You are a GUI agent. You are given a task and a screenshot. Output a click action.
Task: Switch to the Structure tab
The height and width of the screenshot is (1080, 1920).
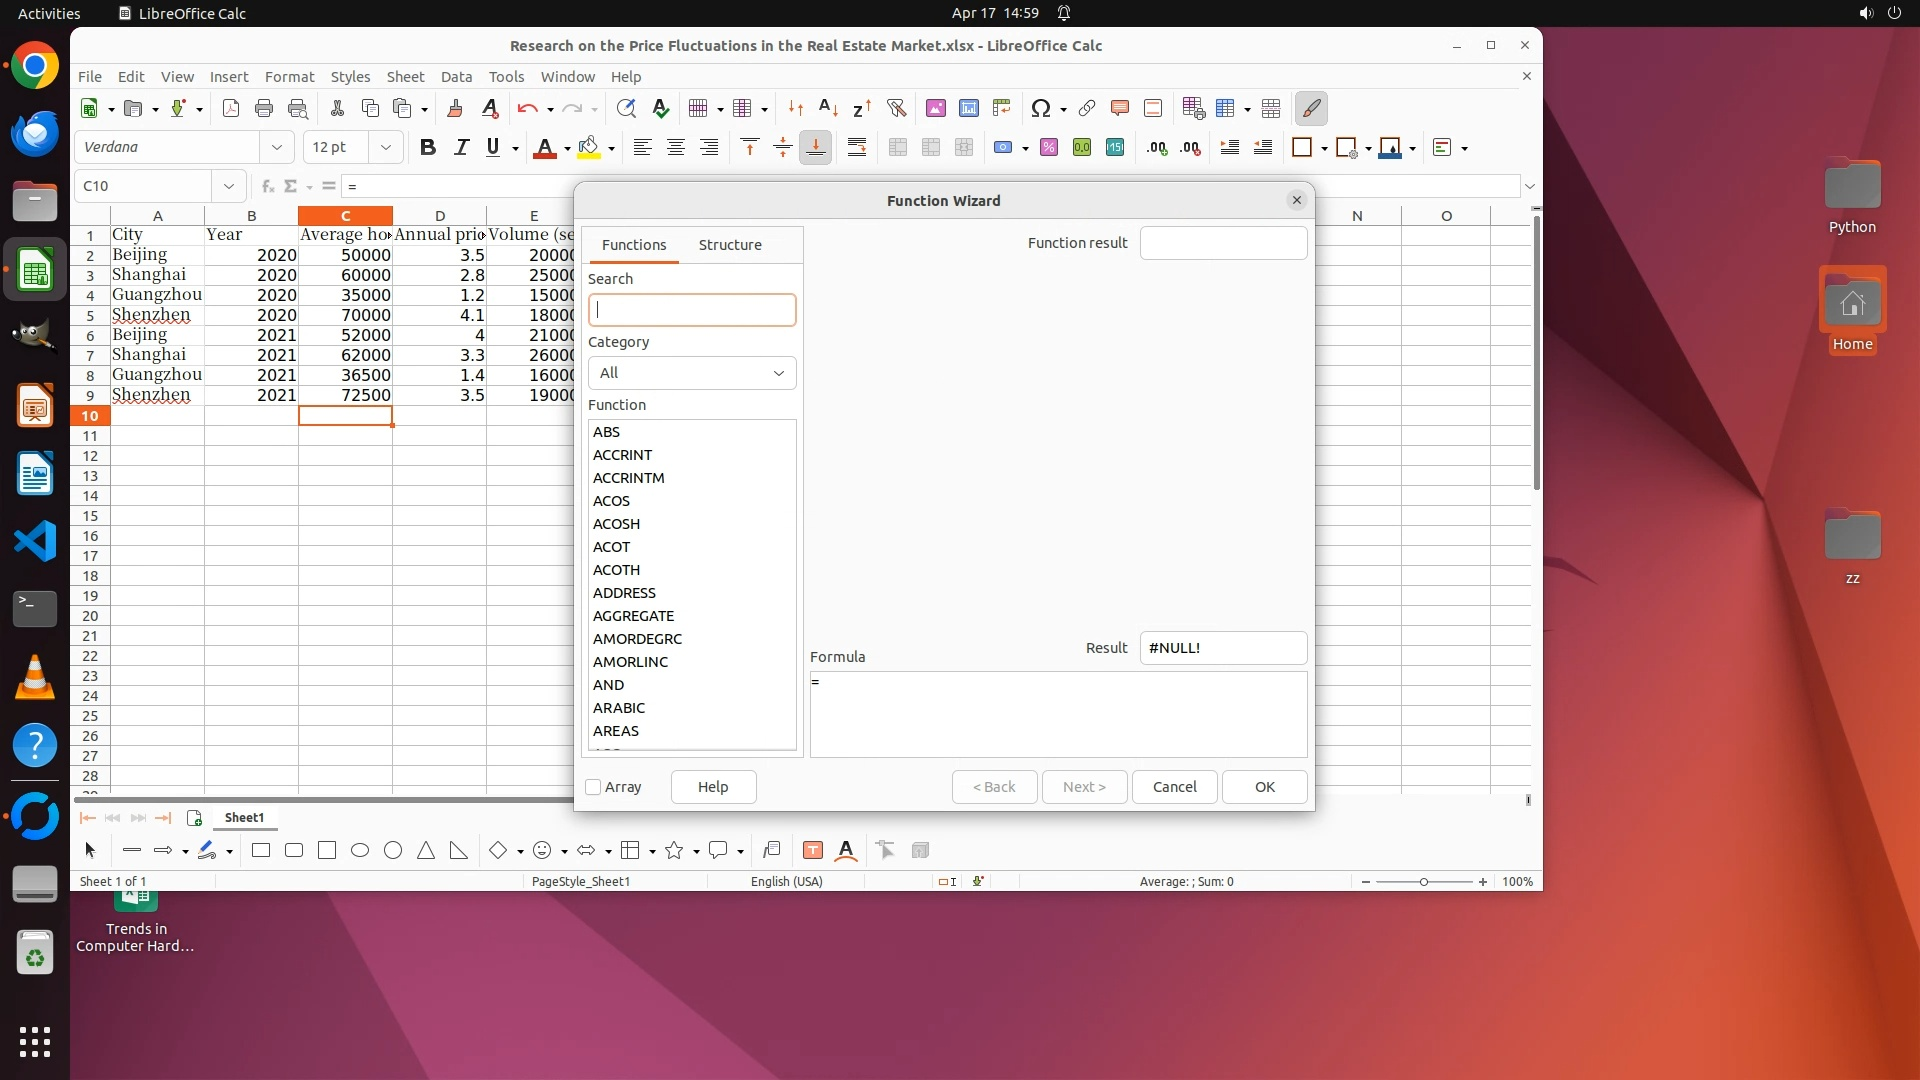point(730,245)
